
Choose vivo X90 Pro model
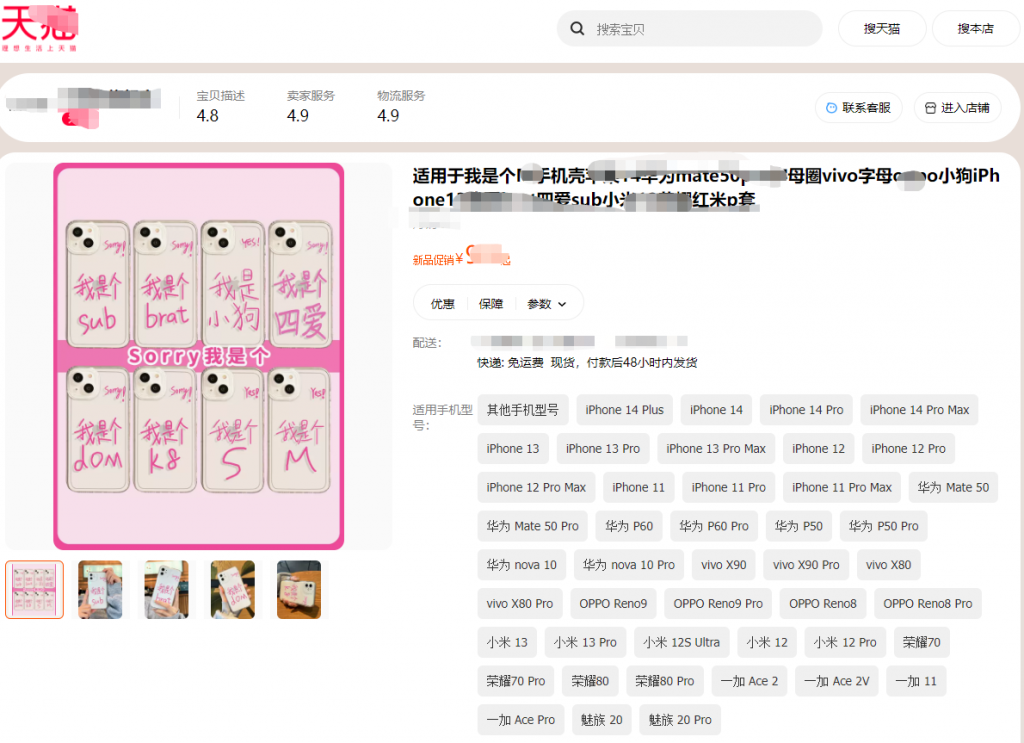(806, 565)
